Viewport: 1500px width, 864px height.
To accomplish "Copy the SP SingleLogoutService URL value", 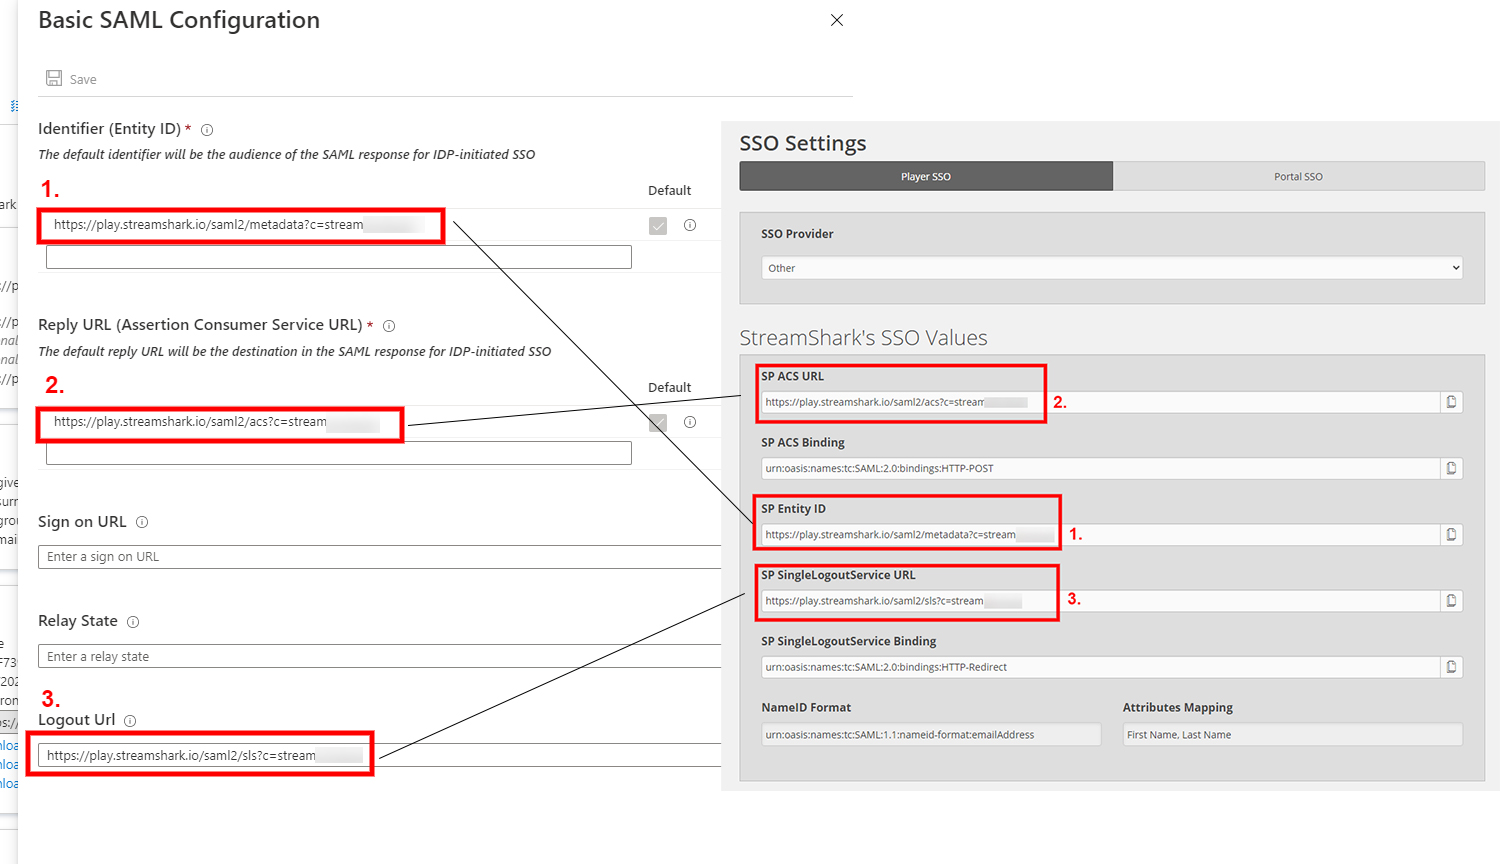I will [x=1451, y=601].
